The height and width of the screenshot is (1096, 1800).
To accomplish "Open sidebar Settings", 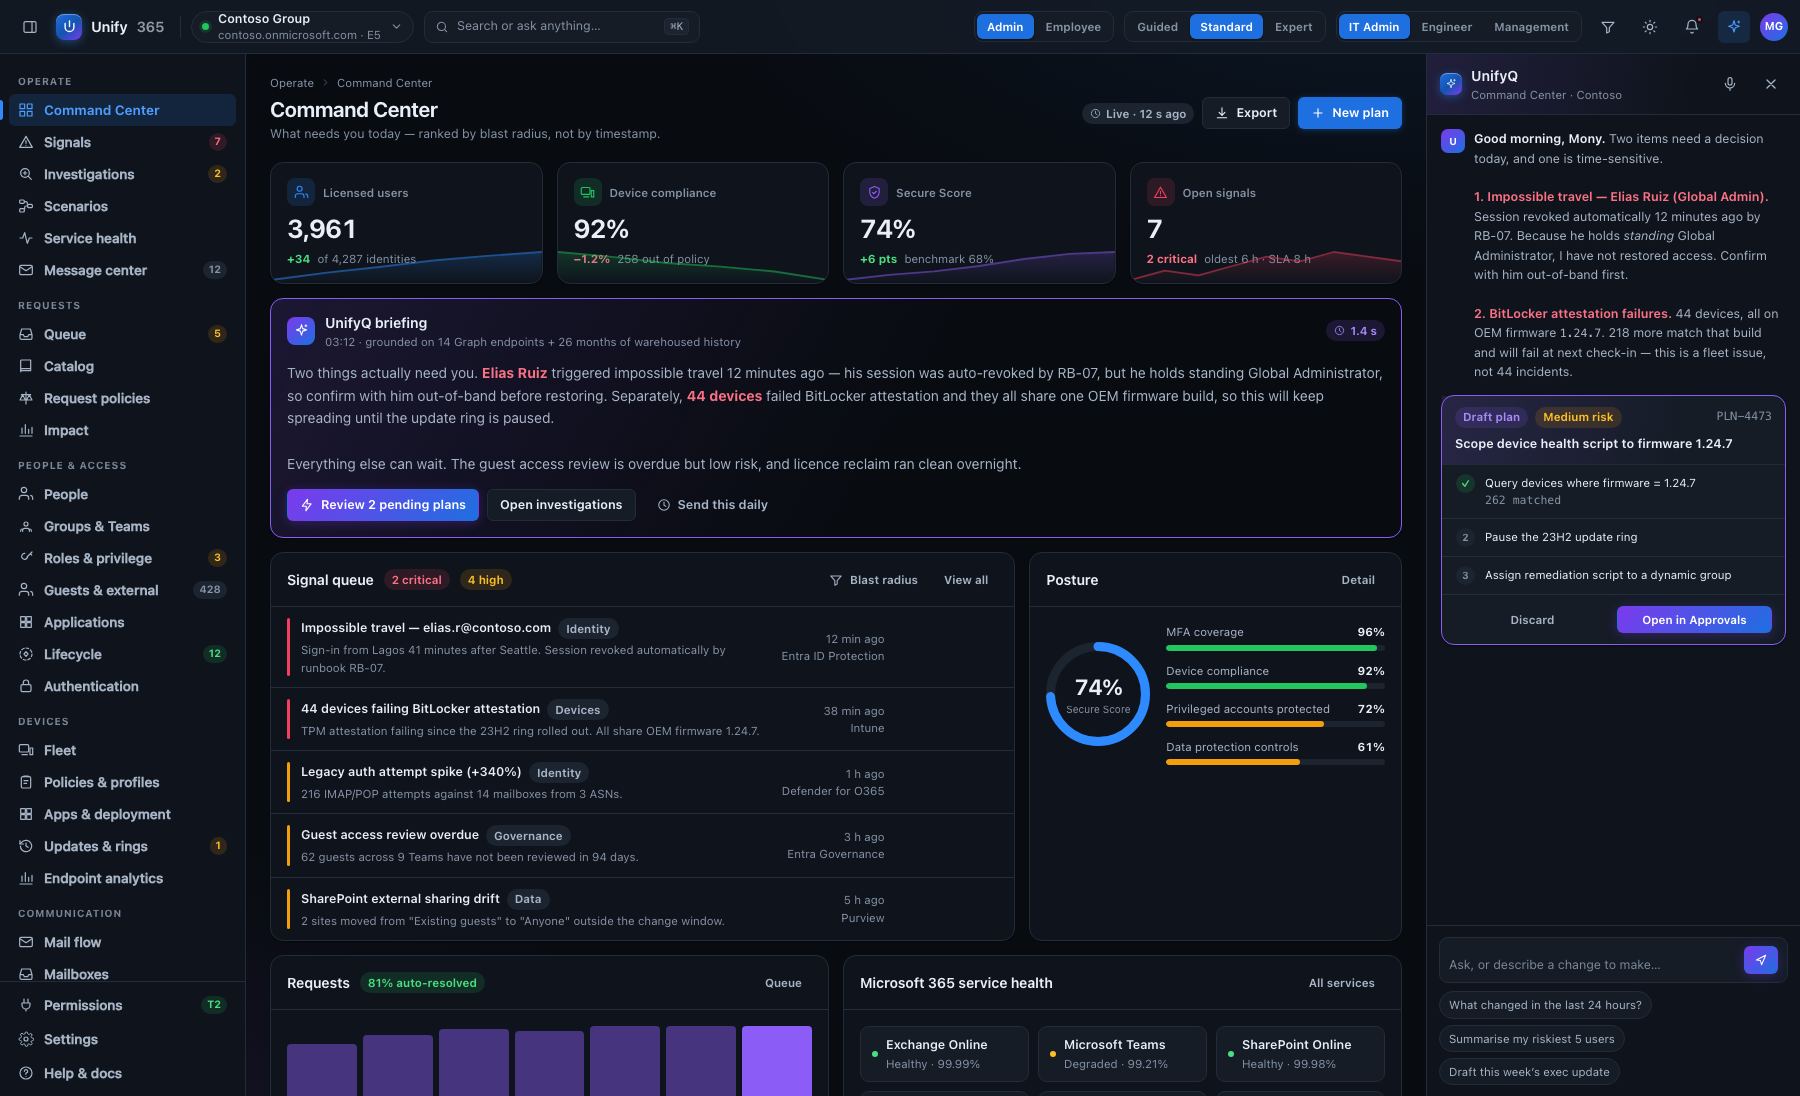I will 122,1039.
